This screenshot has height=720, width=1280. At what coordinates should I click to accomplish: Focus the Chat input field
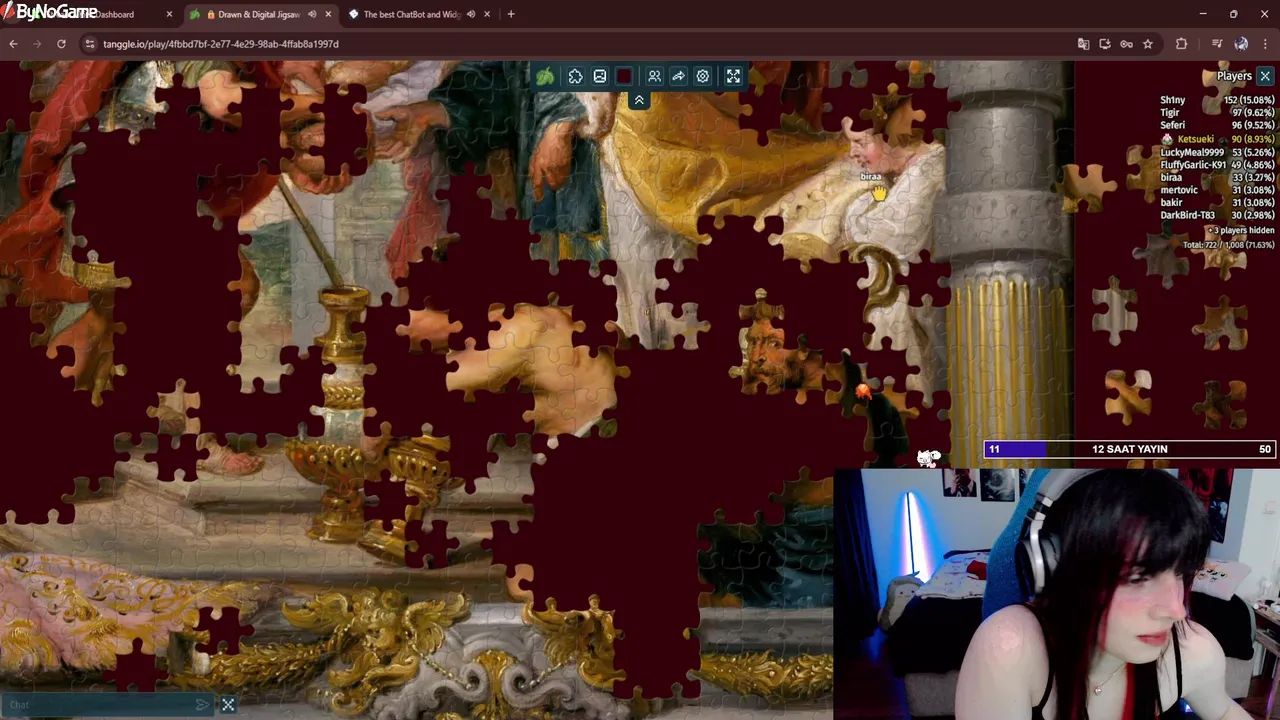pos(100,705)
